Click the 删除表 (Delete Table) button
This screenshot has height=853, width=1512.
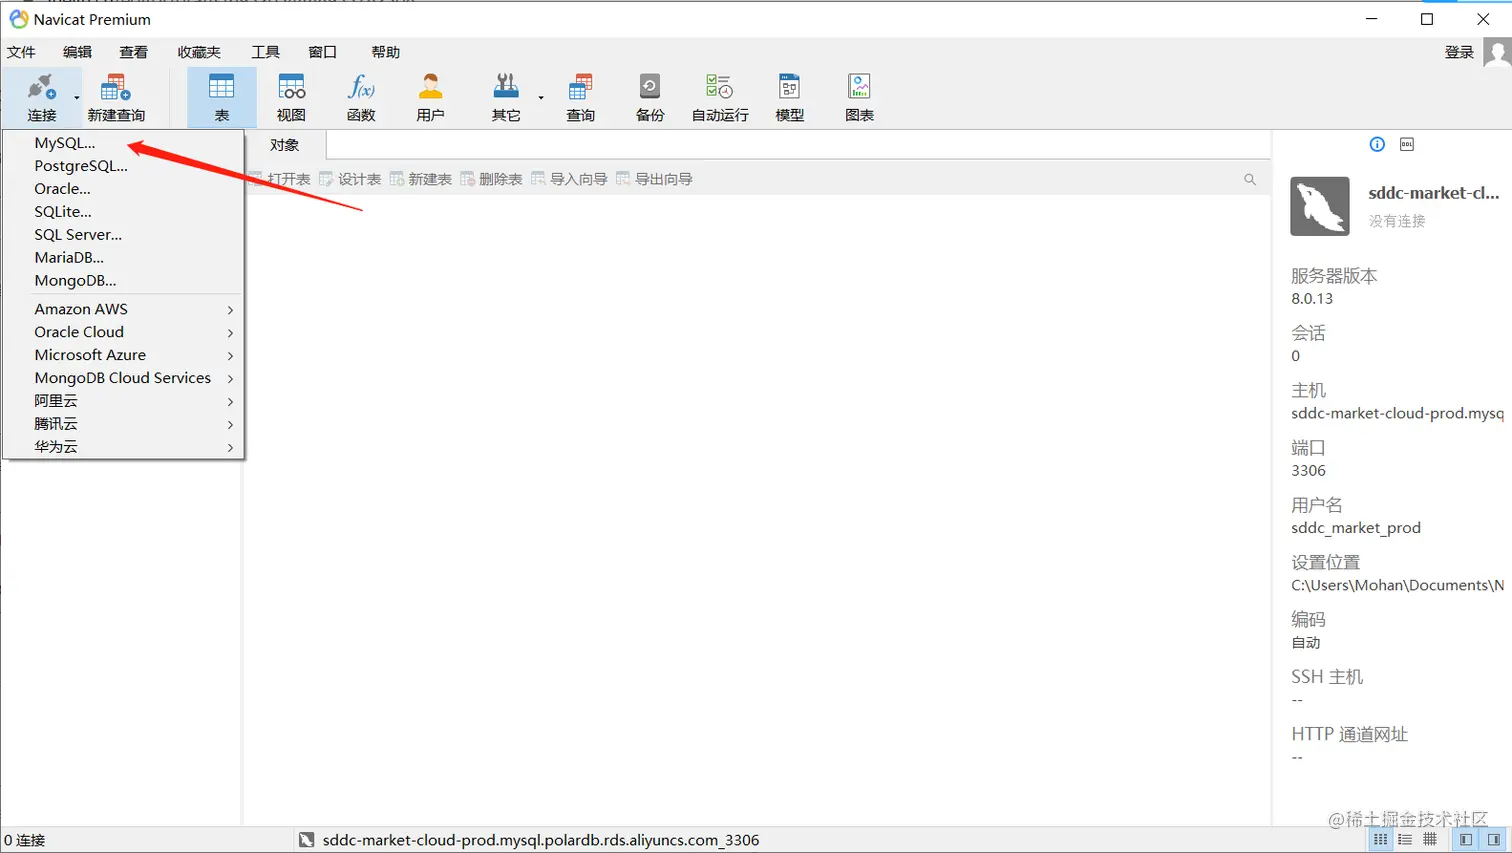(x=491, y=179)
